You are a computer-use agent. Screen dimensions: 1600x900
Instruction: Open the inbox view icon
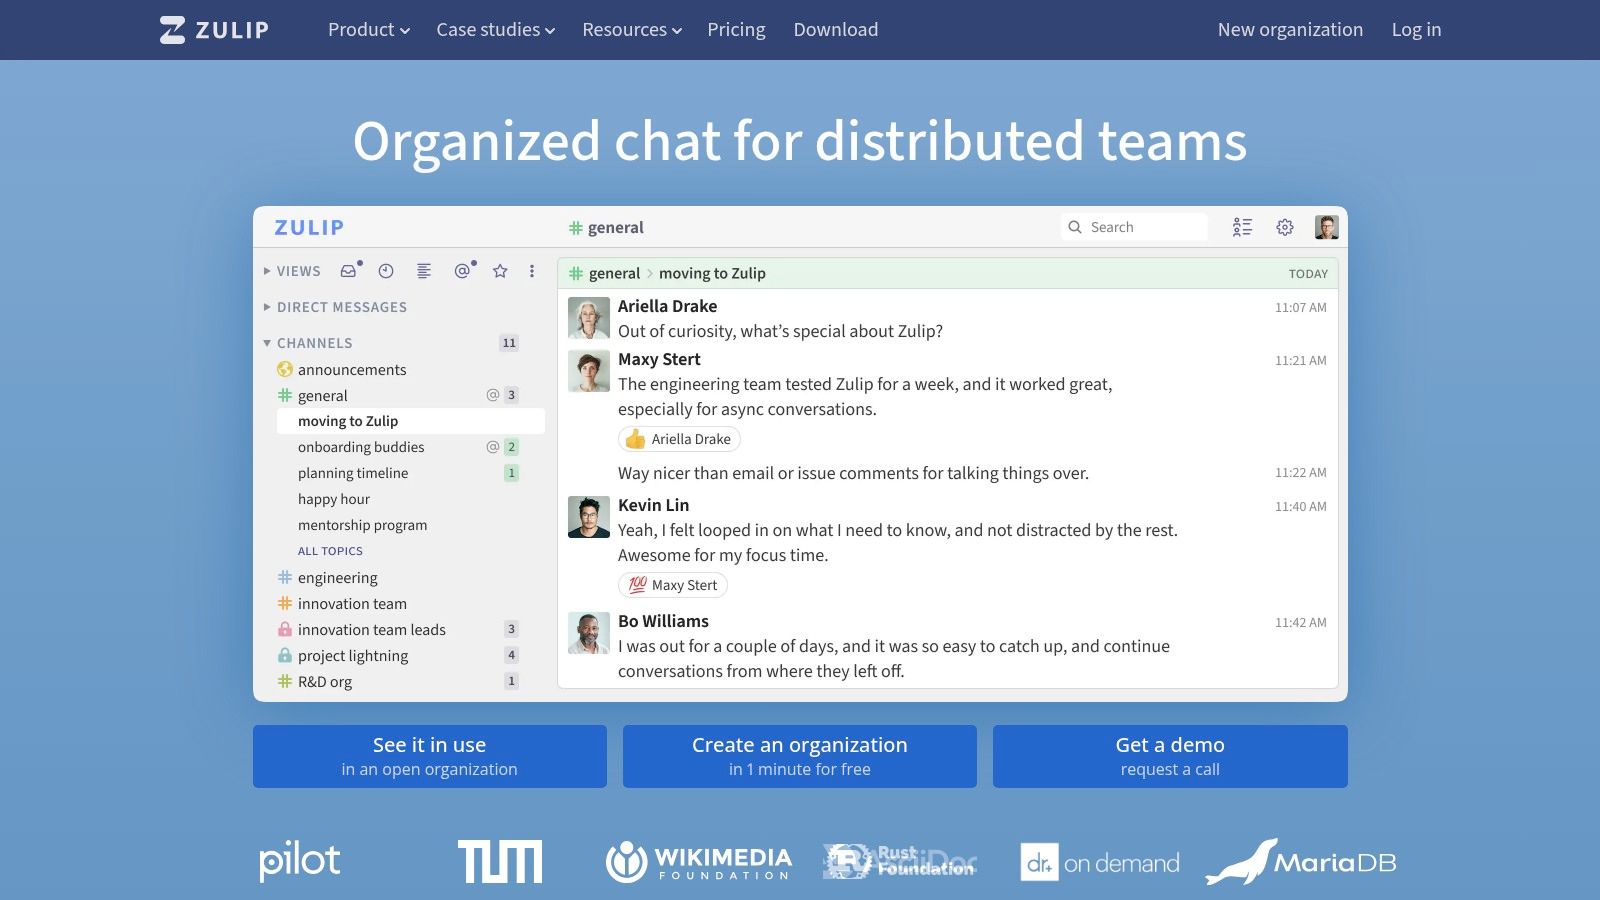(348, 271)
